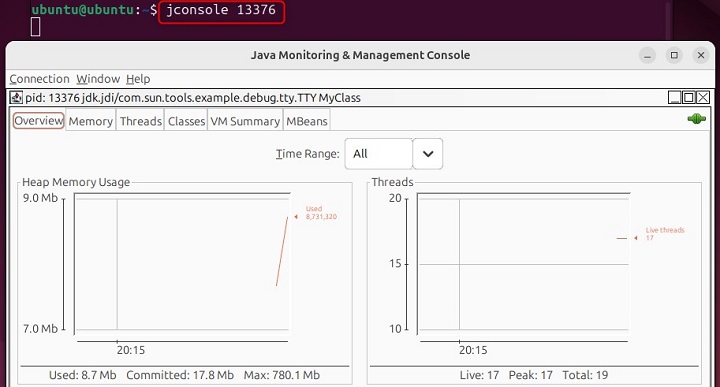Switch to the Threads tab

141,121
